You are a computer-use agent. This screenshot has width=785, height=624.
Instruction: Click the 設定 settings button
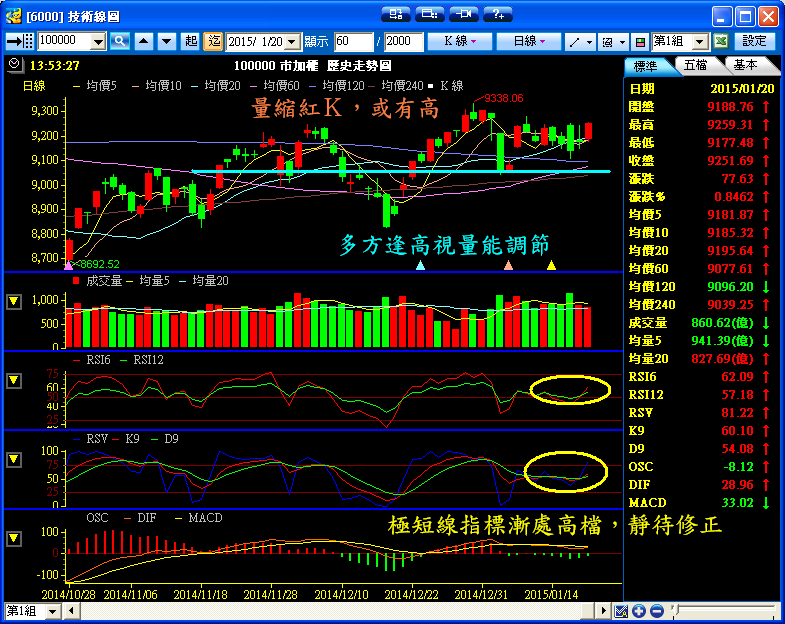pyautogui.click(x=755, y=41)
